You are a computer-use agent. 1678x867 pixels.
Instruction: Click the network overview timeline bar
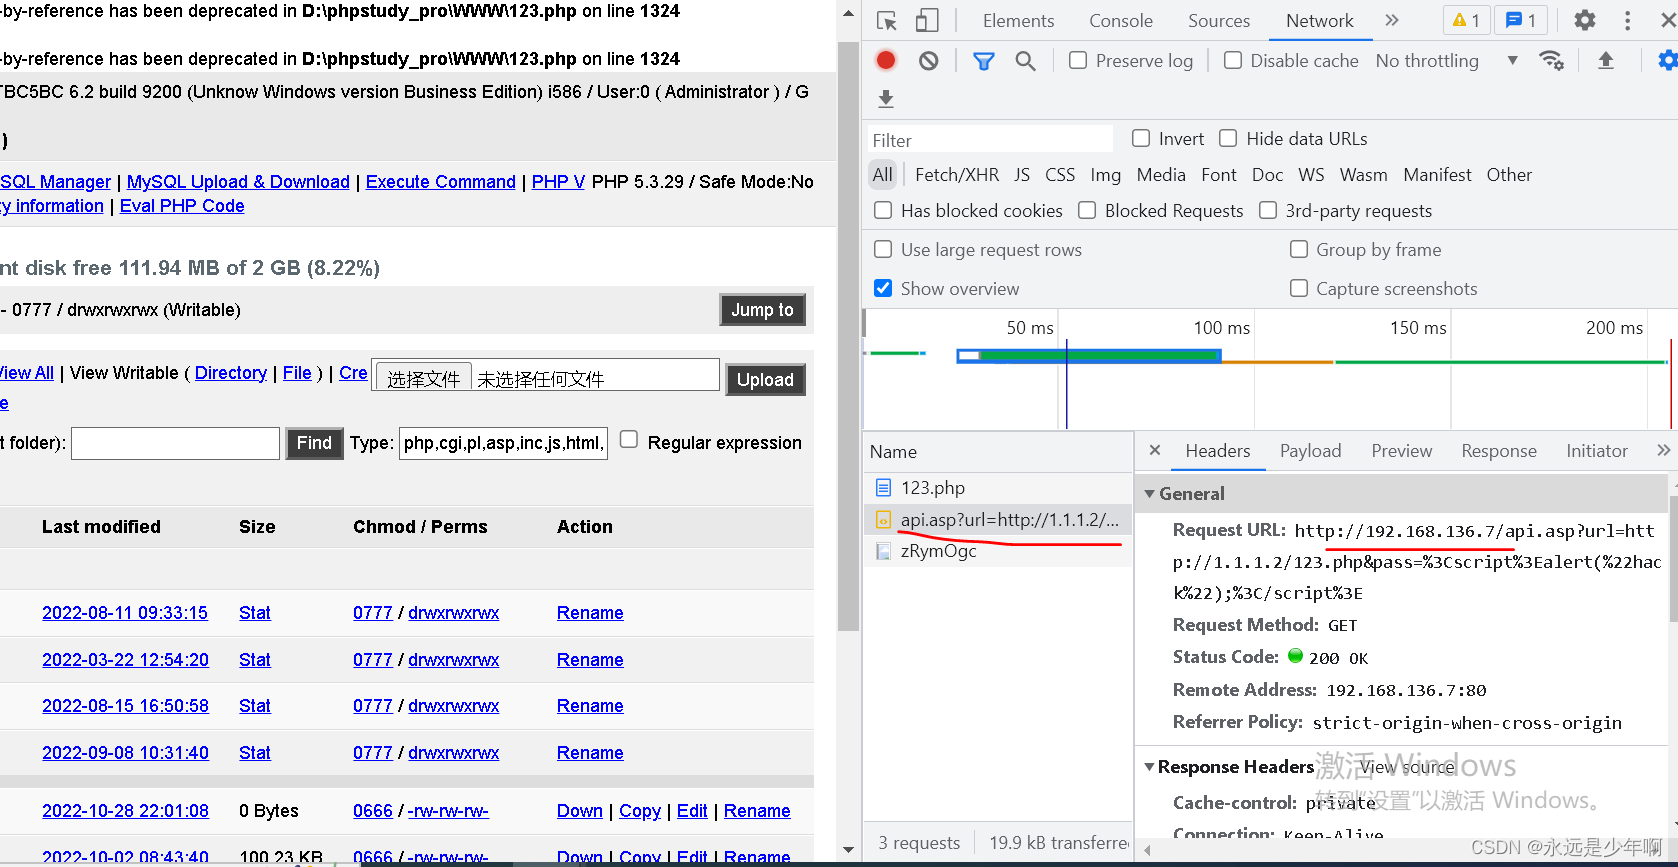(1088, 355)
